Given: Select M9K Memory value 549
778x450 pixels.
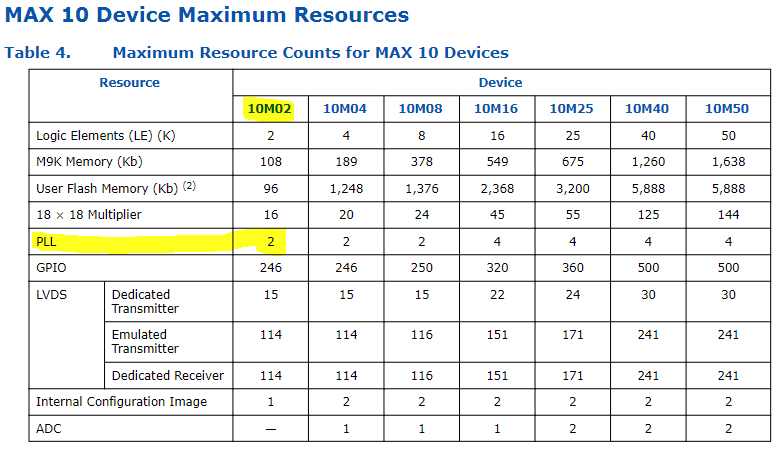Looking at the screenshot, I should point(497,162).
